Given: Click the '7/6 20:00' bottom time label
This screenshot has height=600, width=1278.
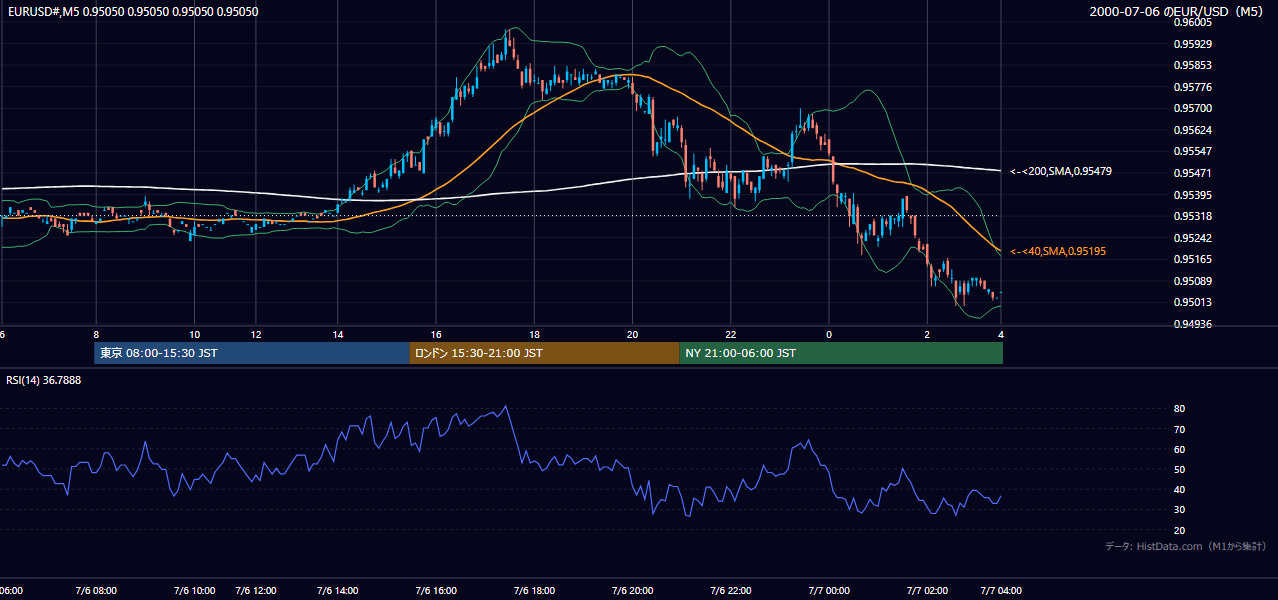Looking at the screenshot, I should (x=632, y=591).
